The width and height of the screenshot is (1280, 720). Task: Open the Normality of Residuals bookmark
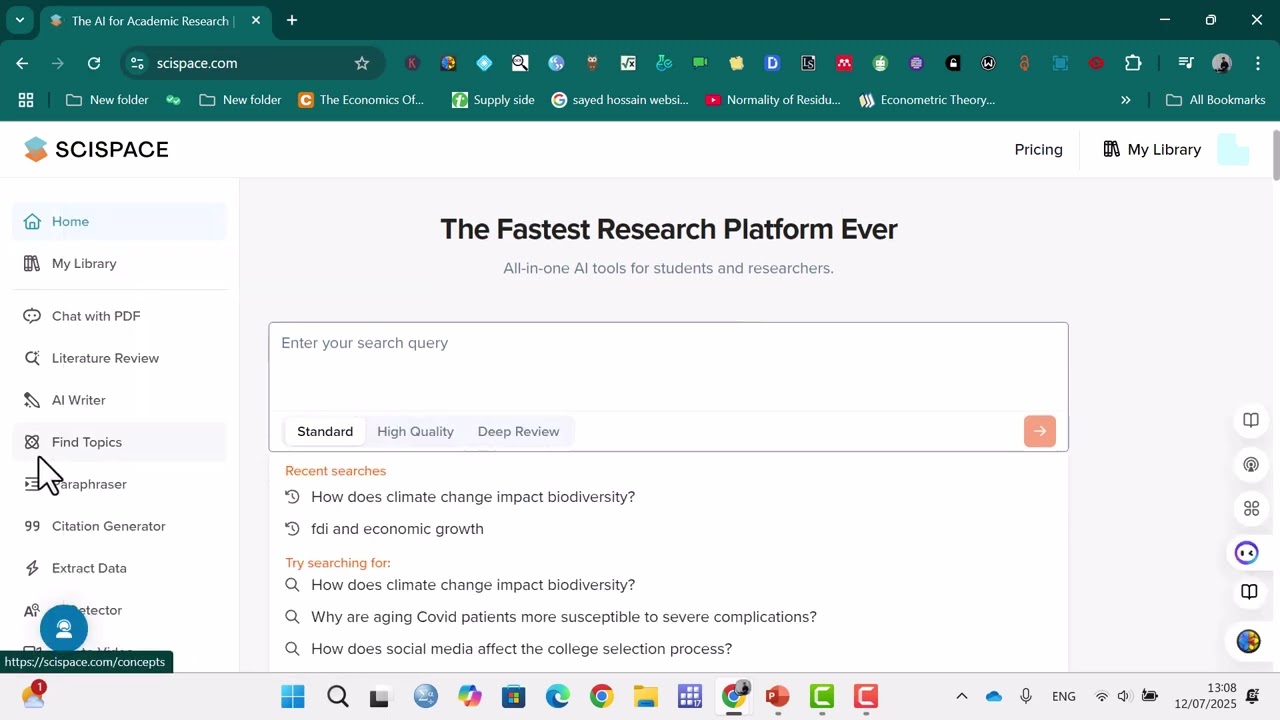[x=773, y=100]
